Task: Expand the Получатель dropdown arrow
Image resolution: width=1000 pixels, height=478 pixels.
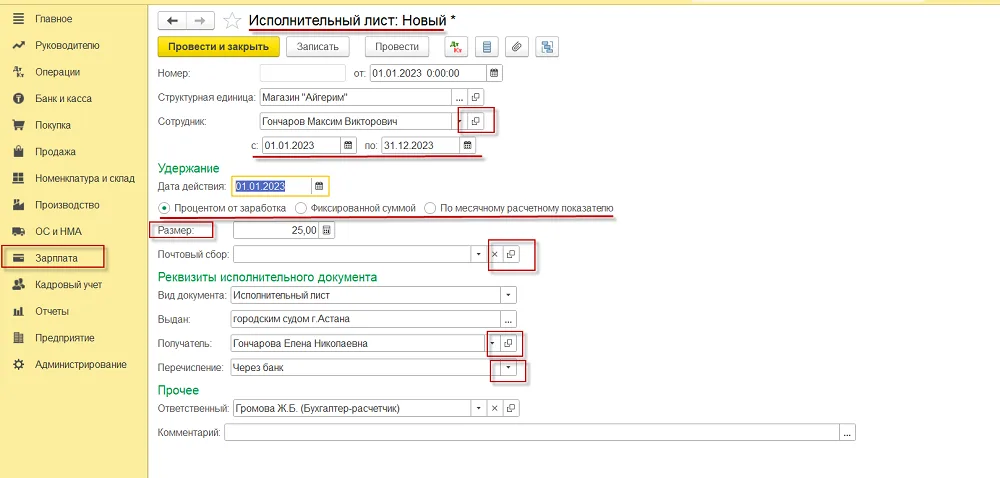Action: 492,344
